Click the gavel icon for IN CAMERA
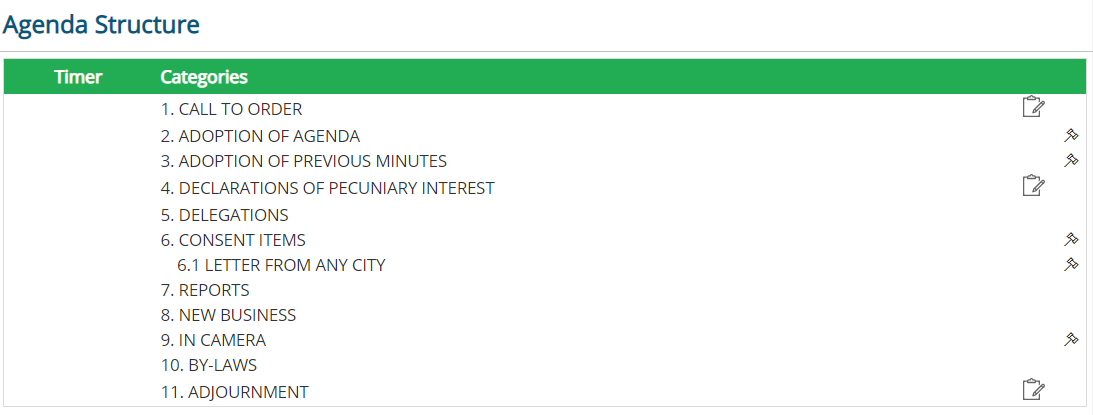This screenshot has width=1093, height=415. click(1071, 340)
